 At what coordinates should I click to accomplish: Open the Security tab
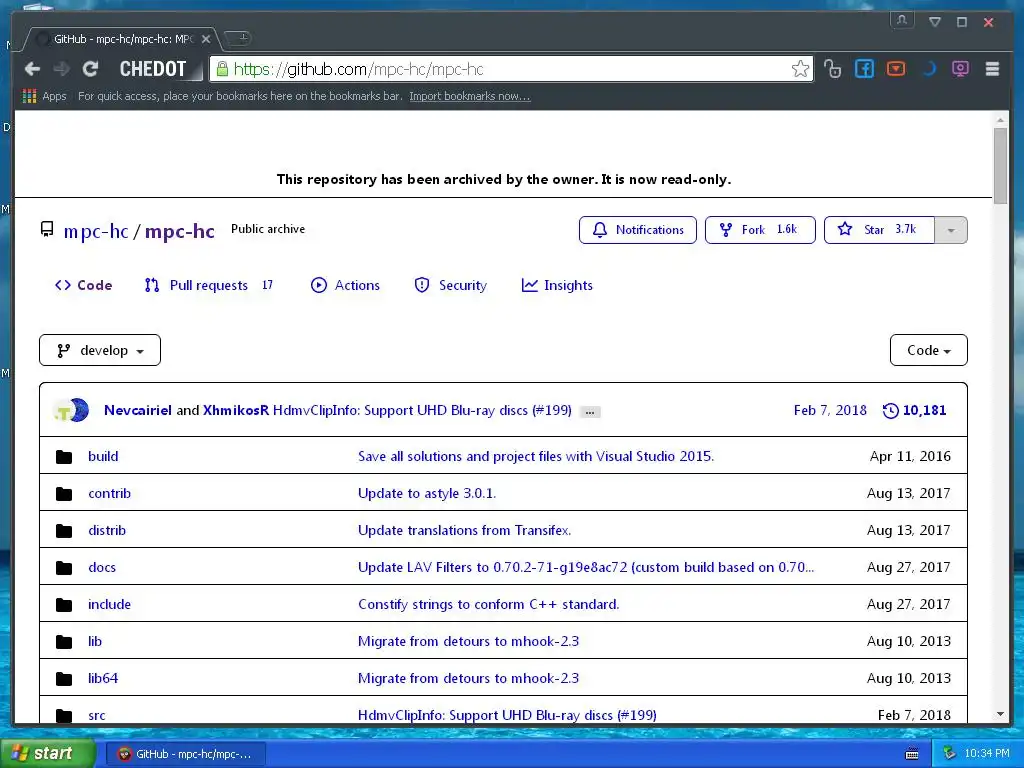coord(451,285)
